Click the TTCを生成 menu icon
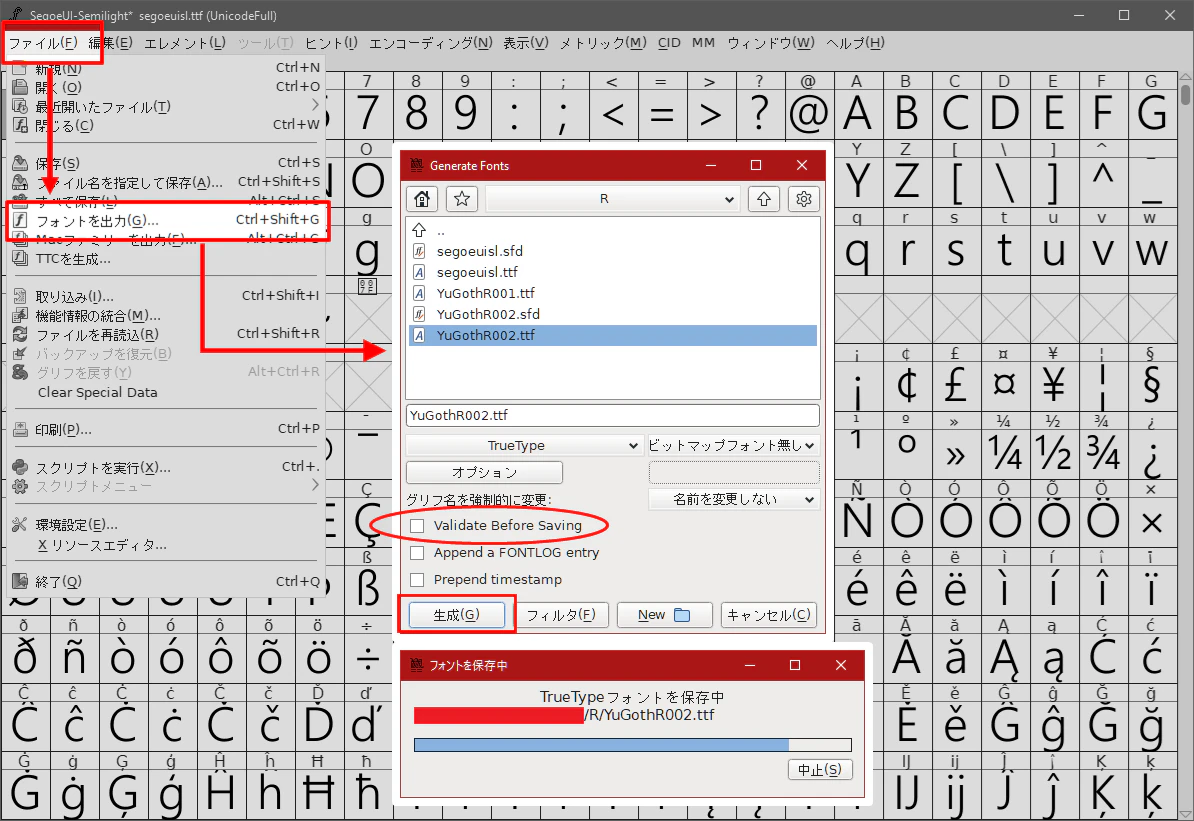The width and height of the screenshot is (1194, 821). point(21,258)
